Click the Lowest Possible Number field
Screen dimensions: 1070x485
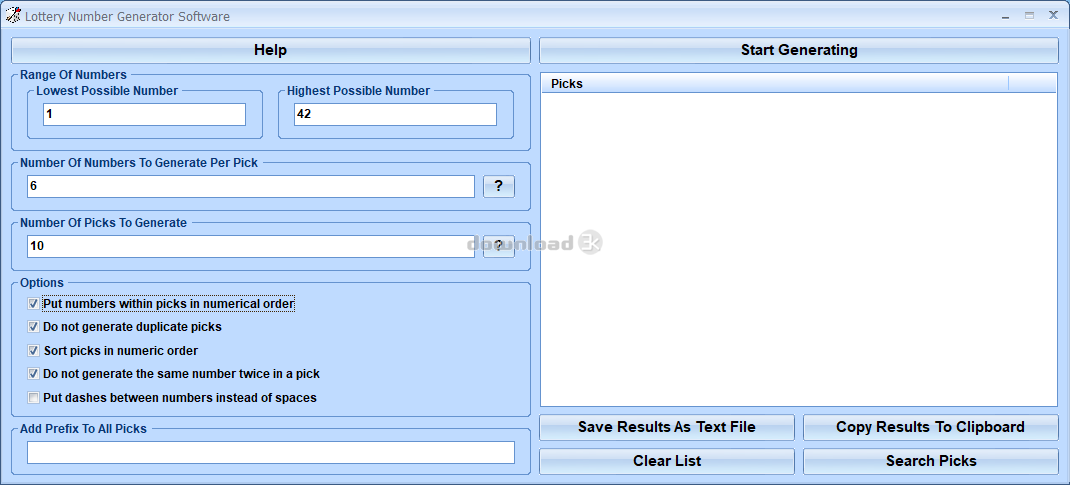(x=144, y=115)
